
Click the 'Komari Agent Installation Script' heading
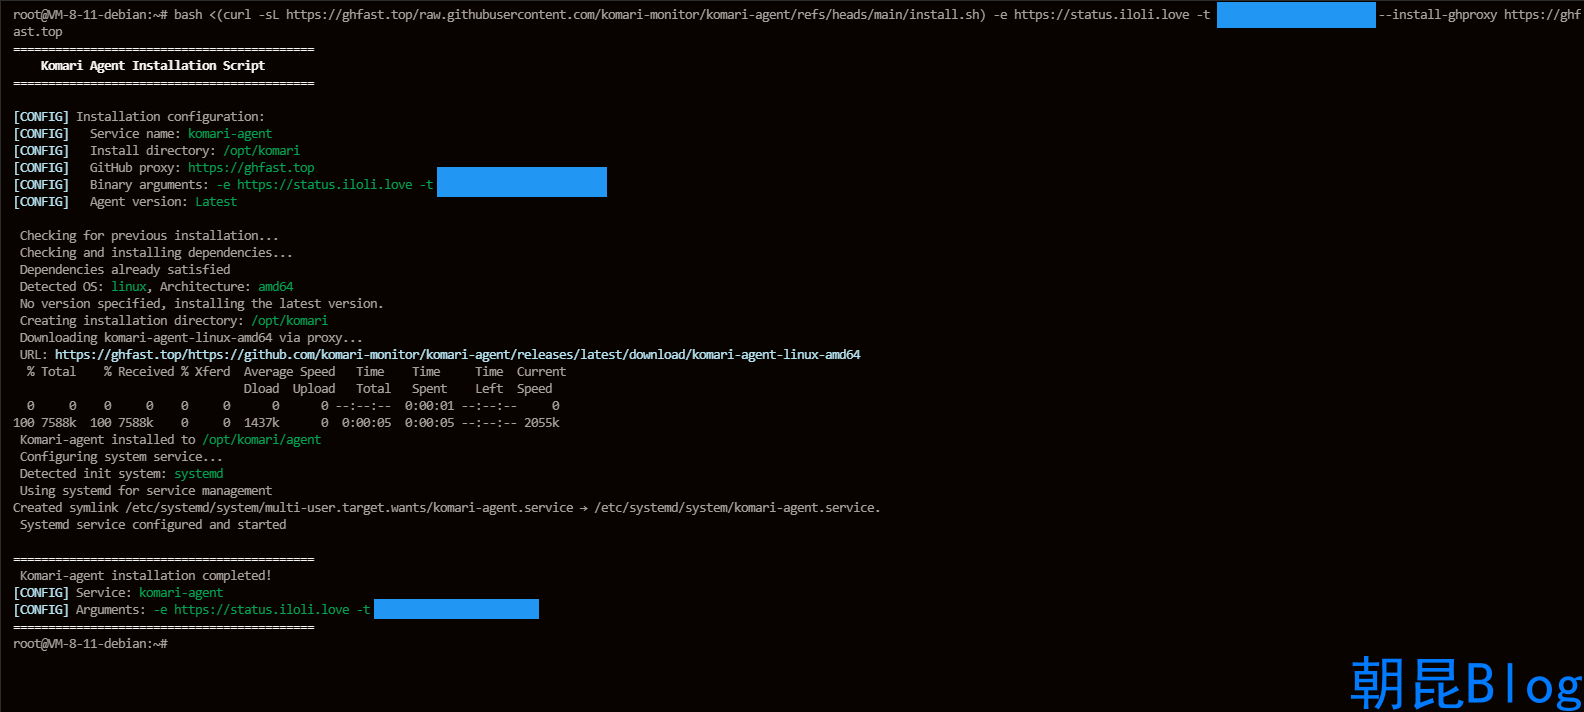[152, 66]
